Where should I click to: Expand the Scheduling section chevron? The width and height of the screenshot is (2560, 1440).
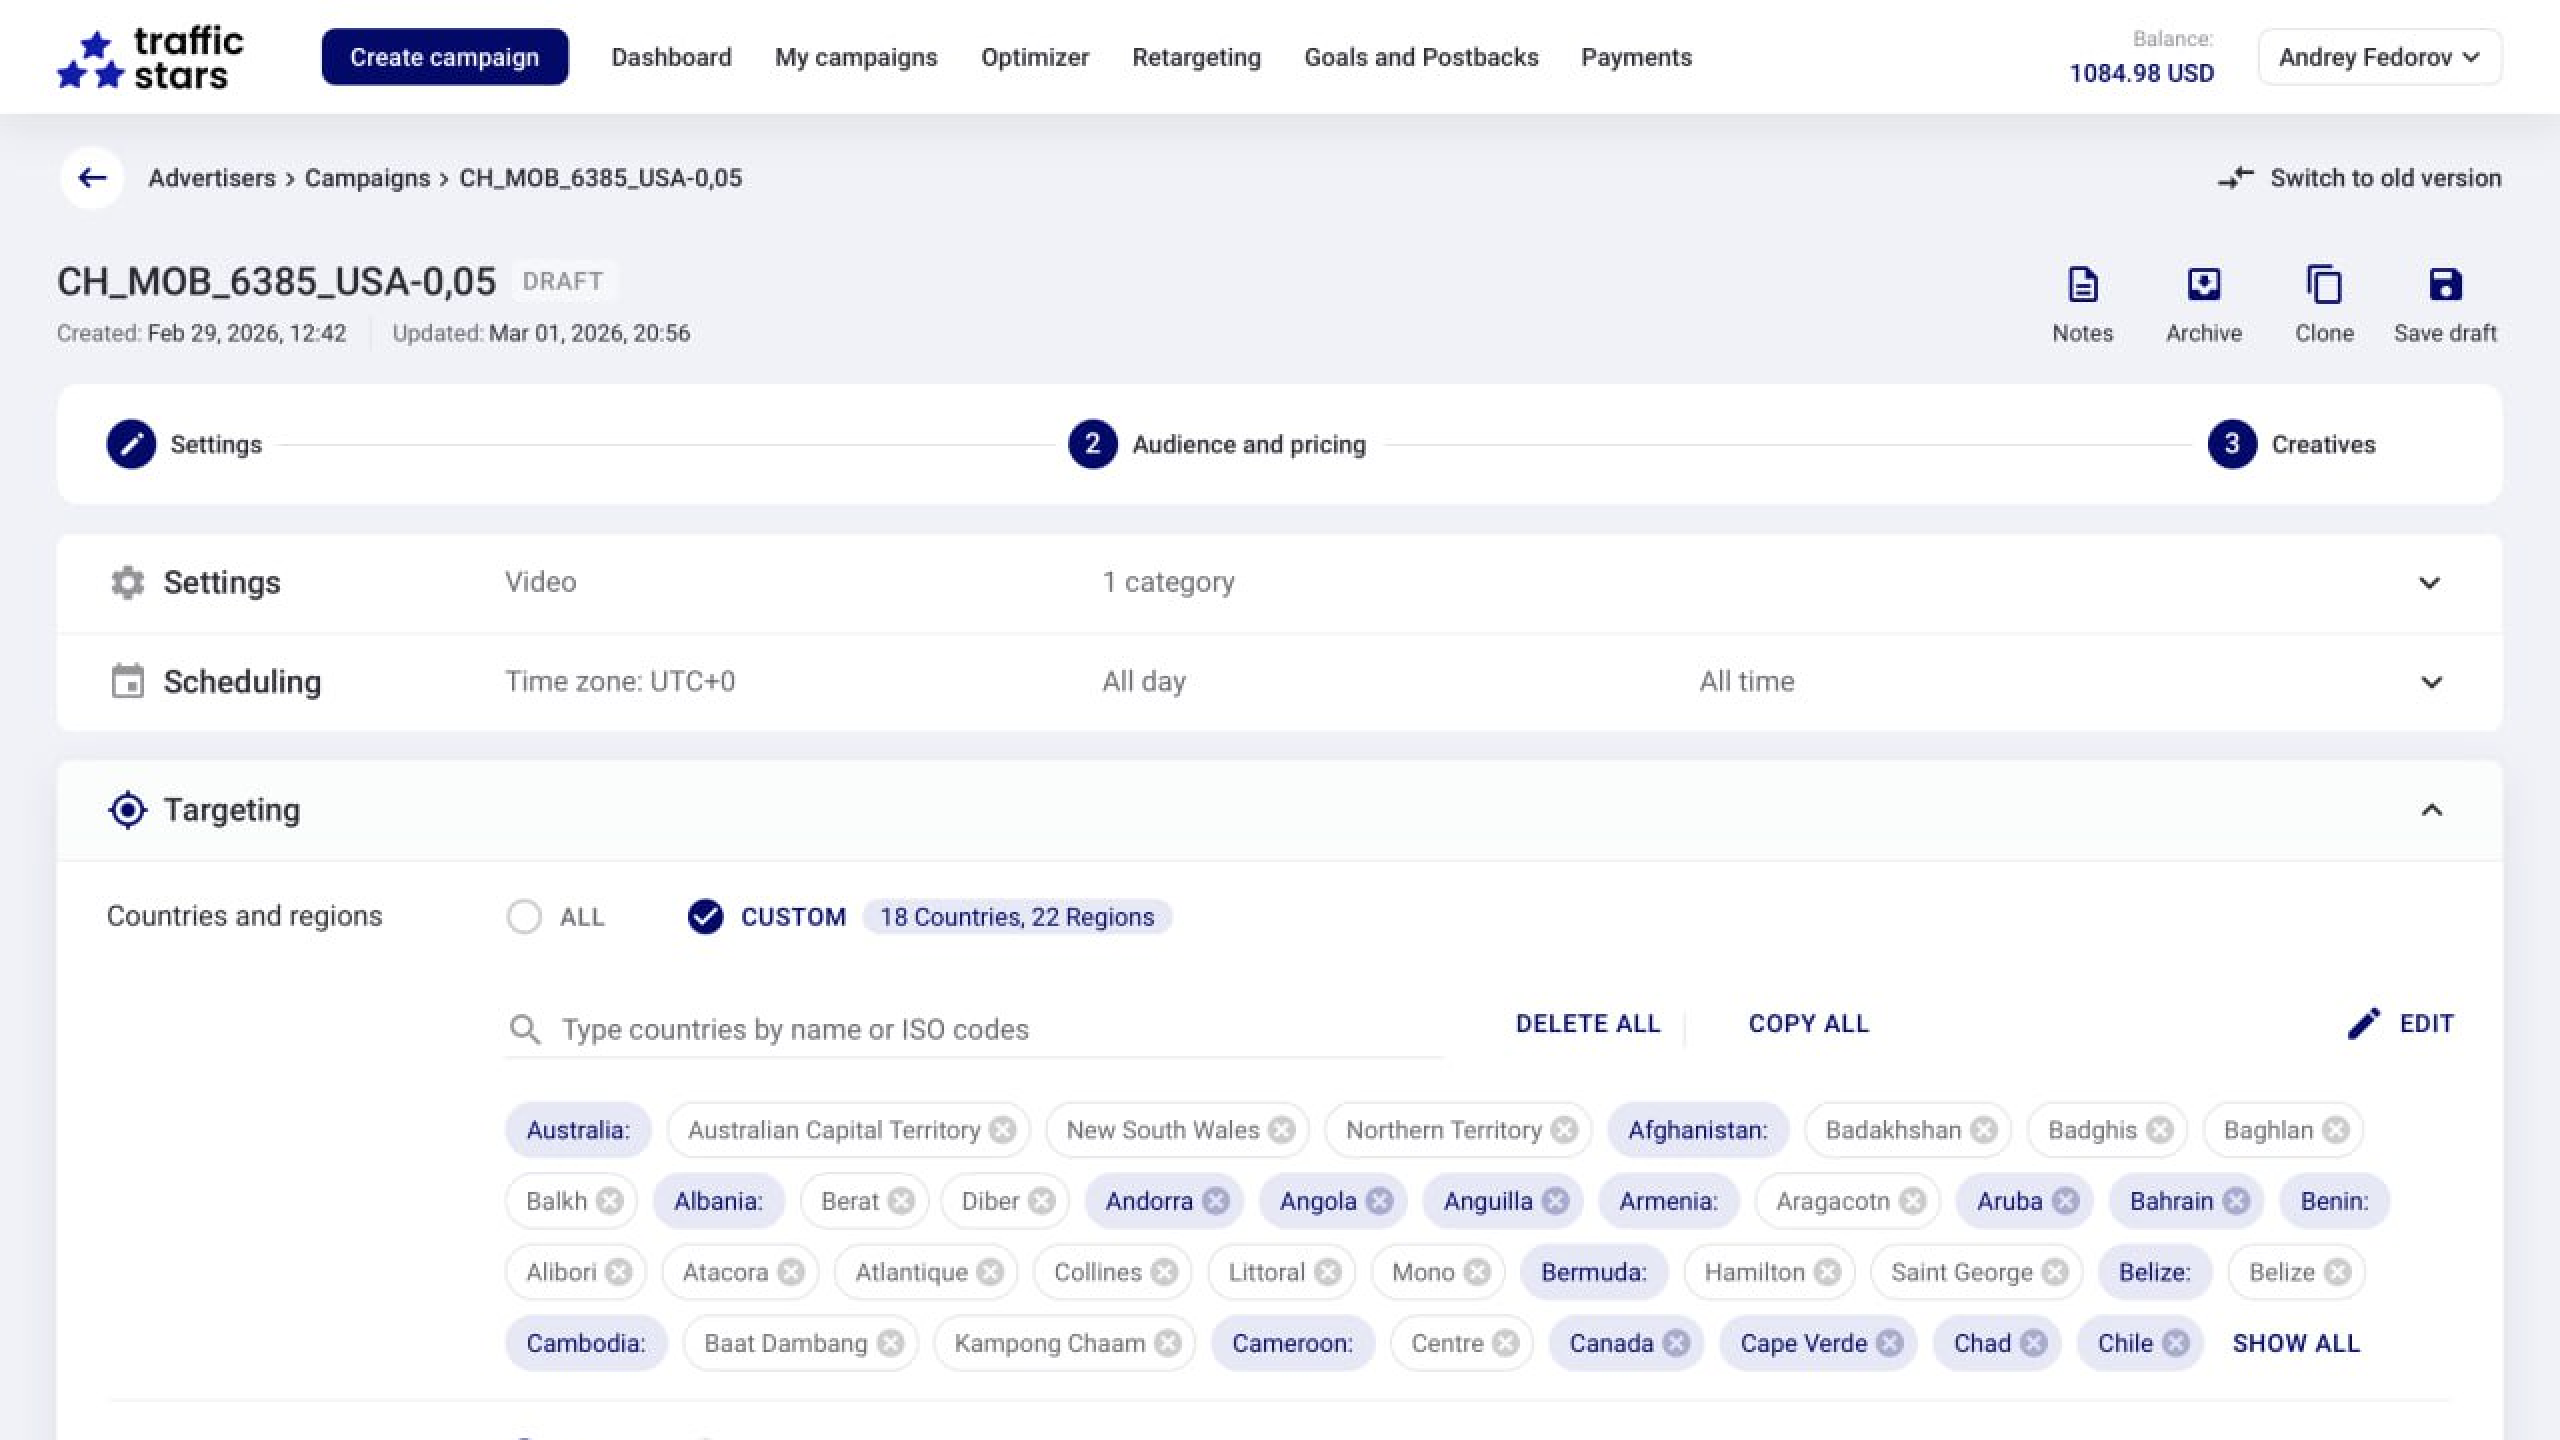pos(2431,682)
